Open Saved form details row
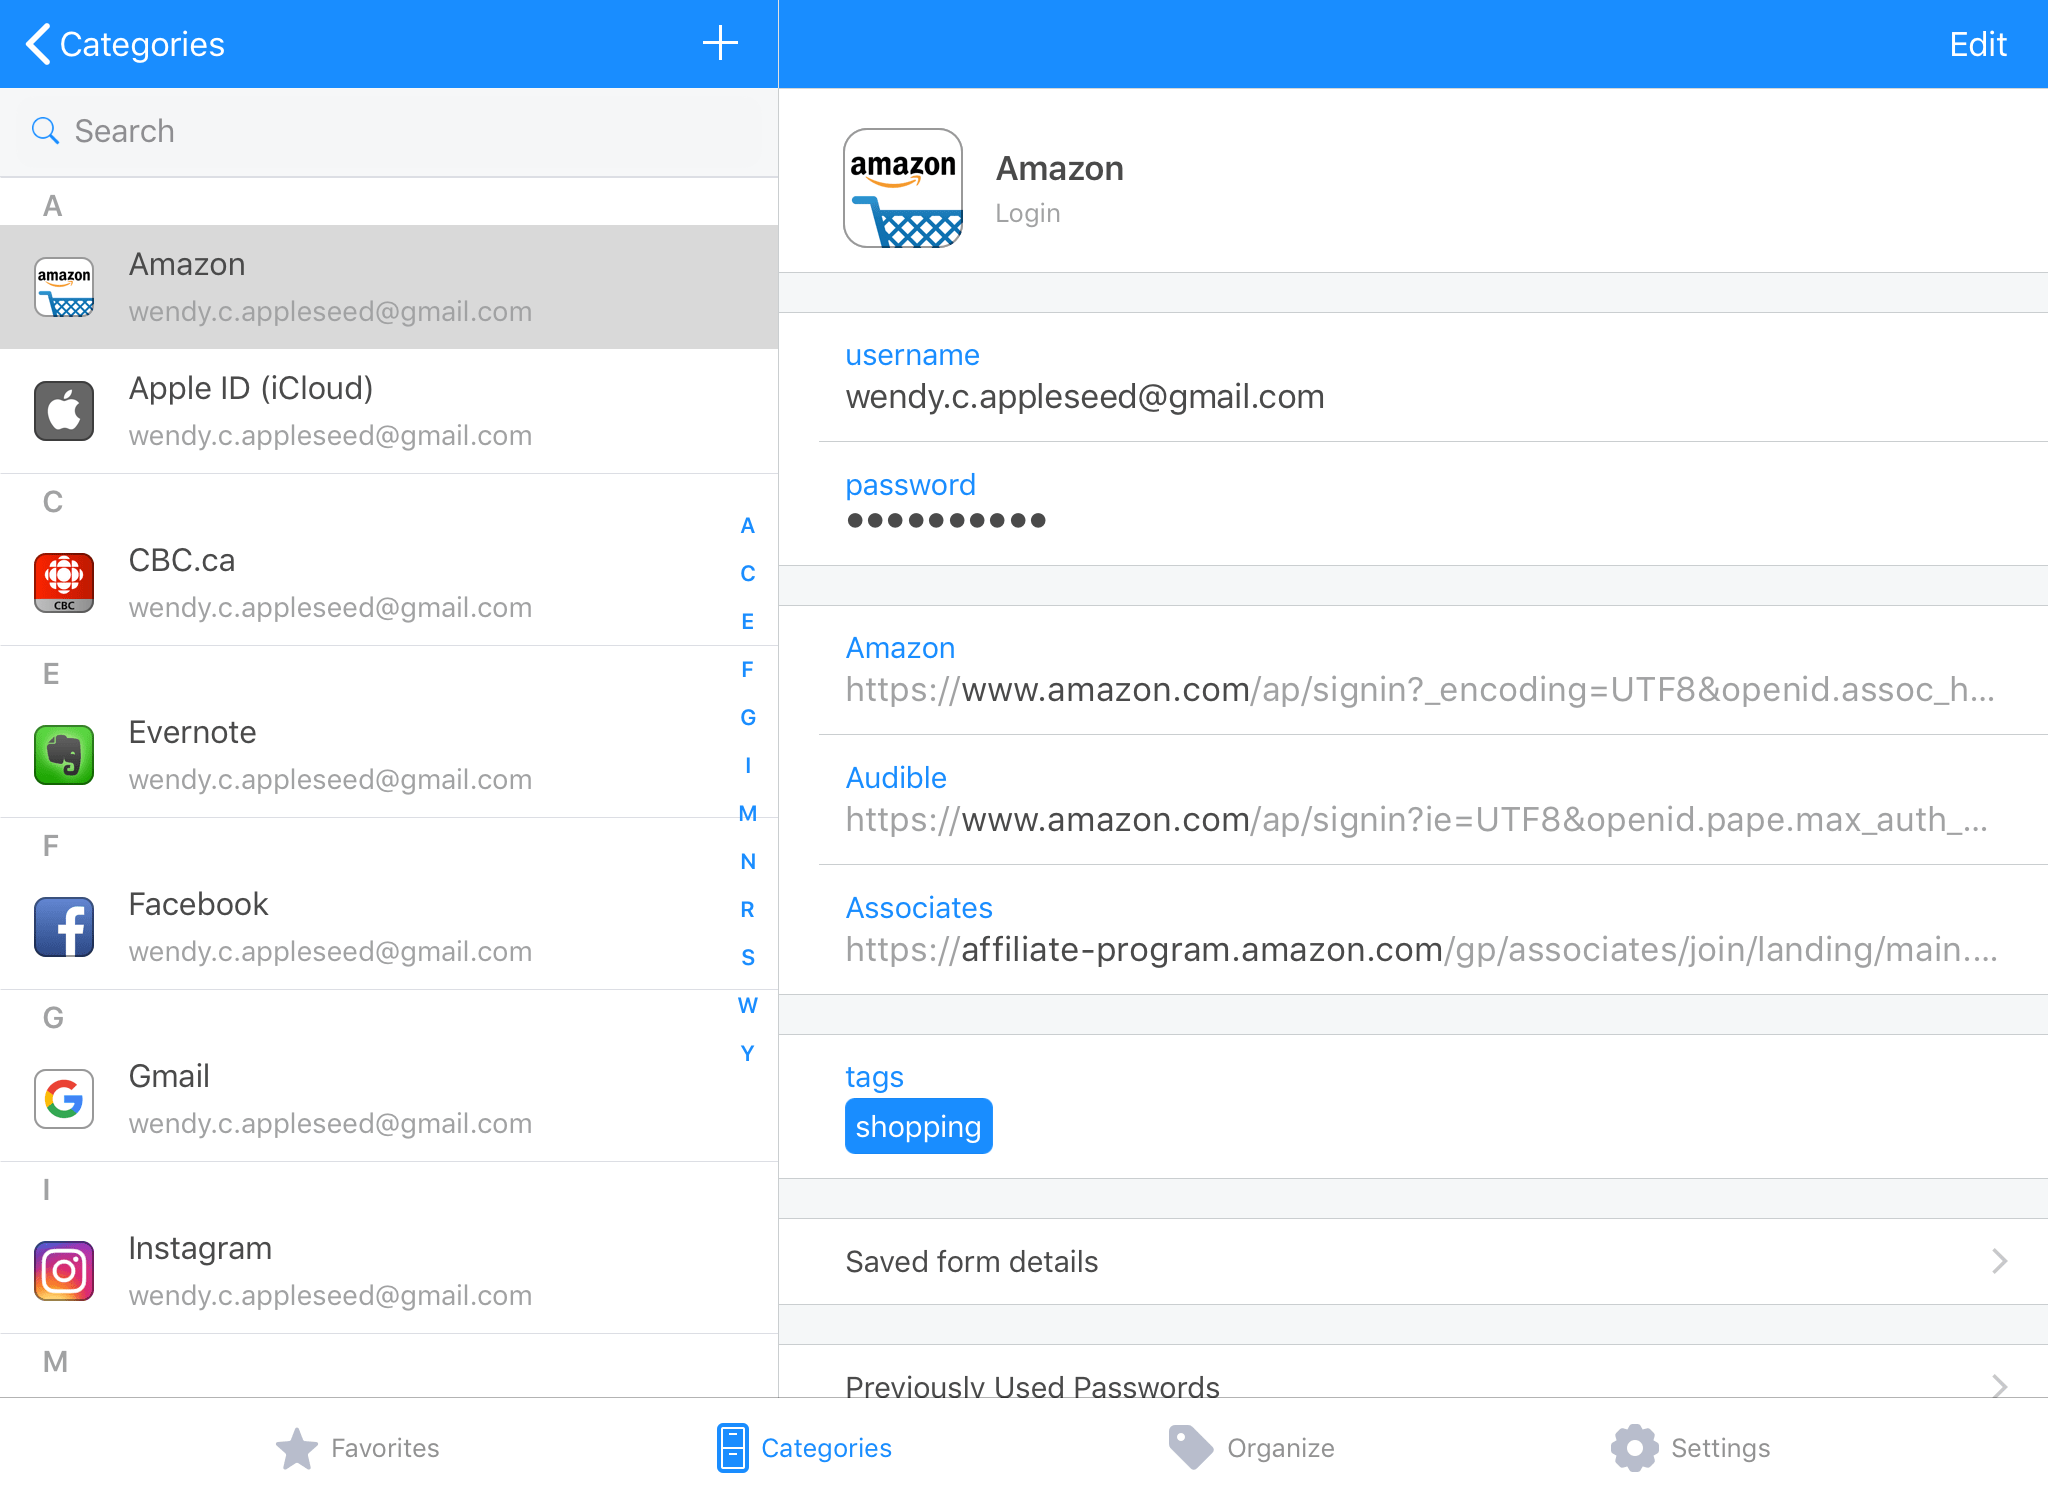This screenshot has width=2048, height=1496. [x=1413, y=1261]
